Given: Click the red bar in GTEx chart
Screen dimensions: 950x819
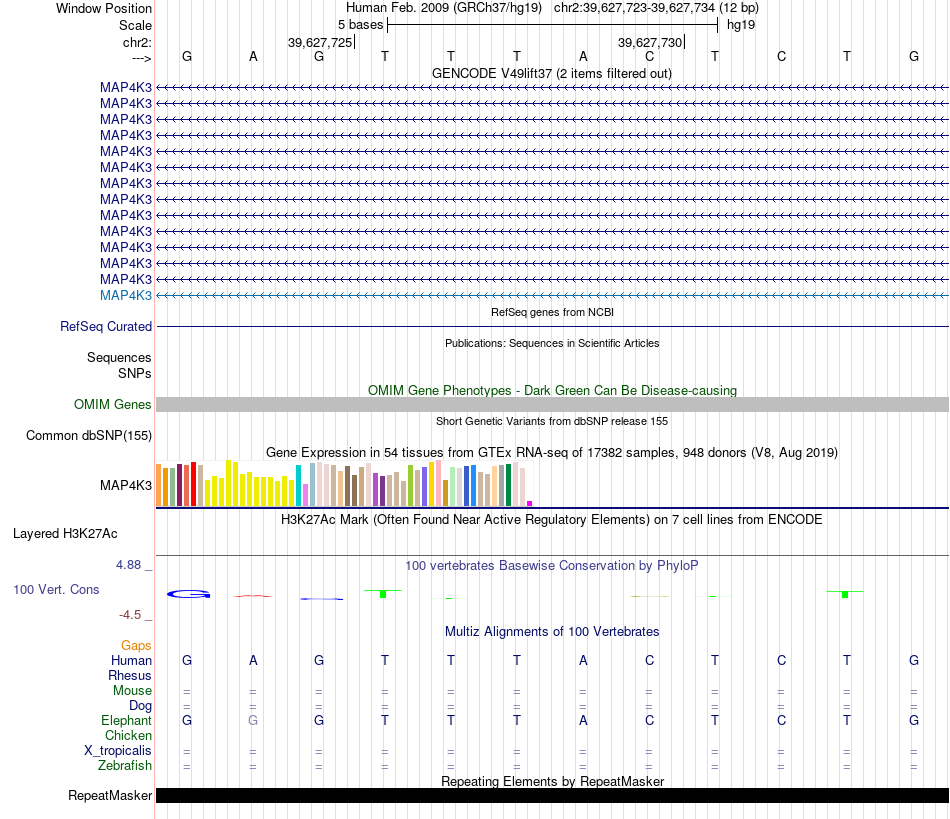Looking at the screenshot, I should click(193, 484).
